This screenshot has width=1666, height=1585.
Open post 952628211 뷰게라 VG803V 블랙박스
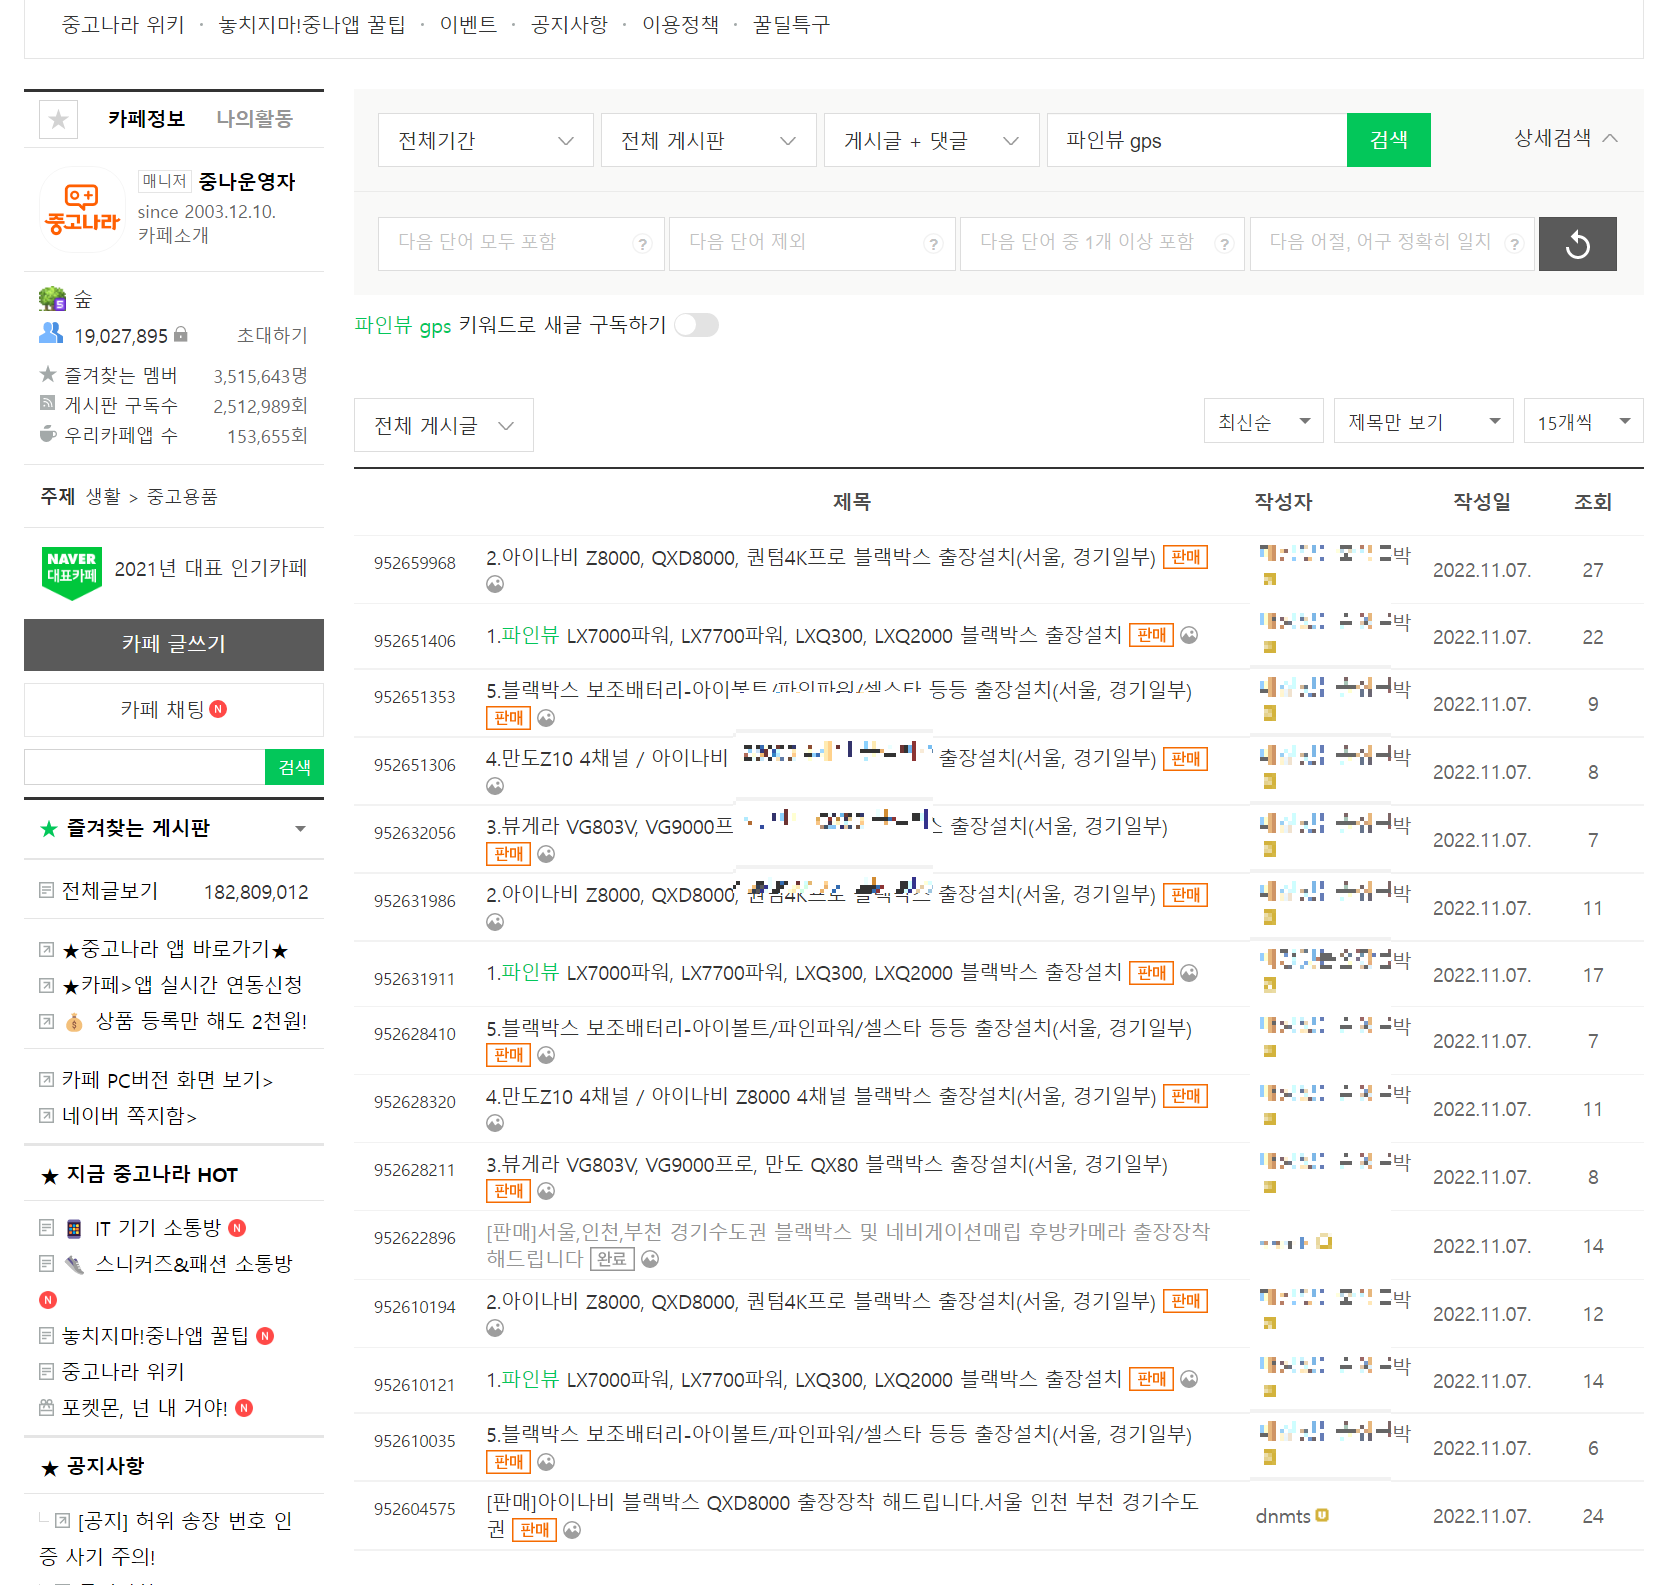tap(827, 1164)
